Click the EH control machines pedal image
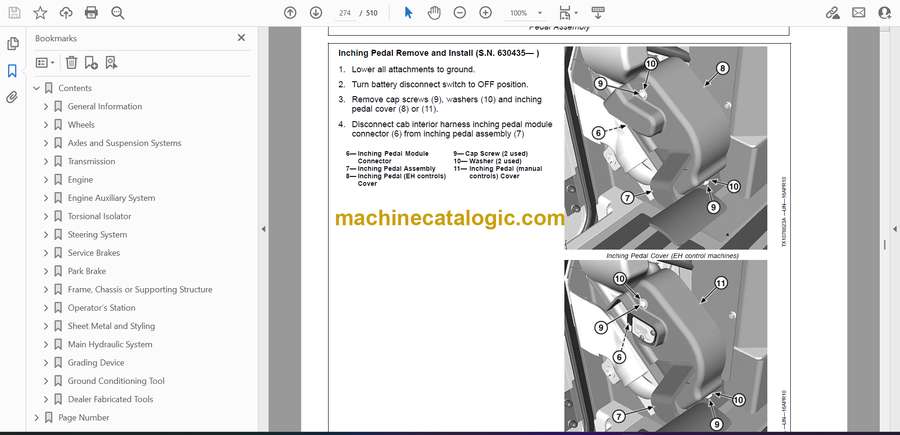 [666, 148]
